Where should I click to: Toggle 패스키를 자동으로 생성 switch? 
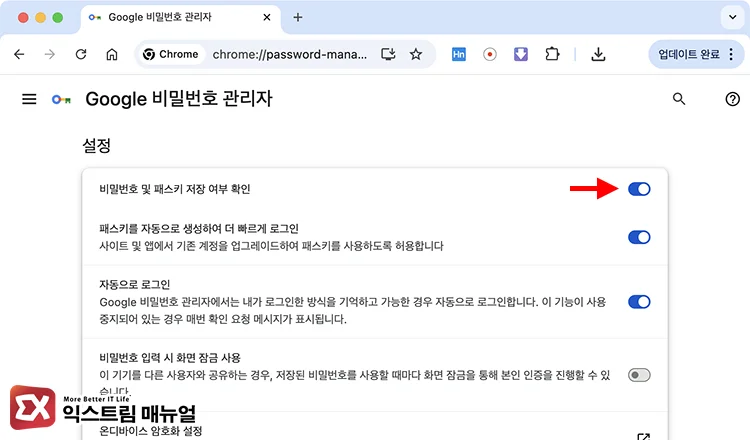639,237
